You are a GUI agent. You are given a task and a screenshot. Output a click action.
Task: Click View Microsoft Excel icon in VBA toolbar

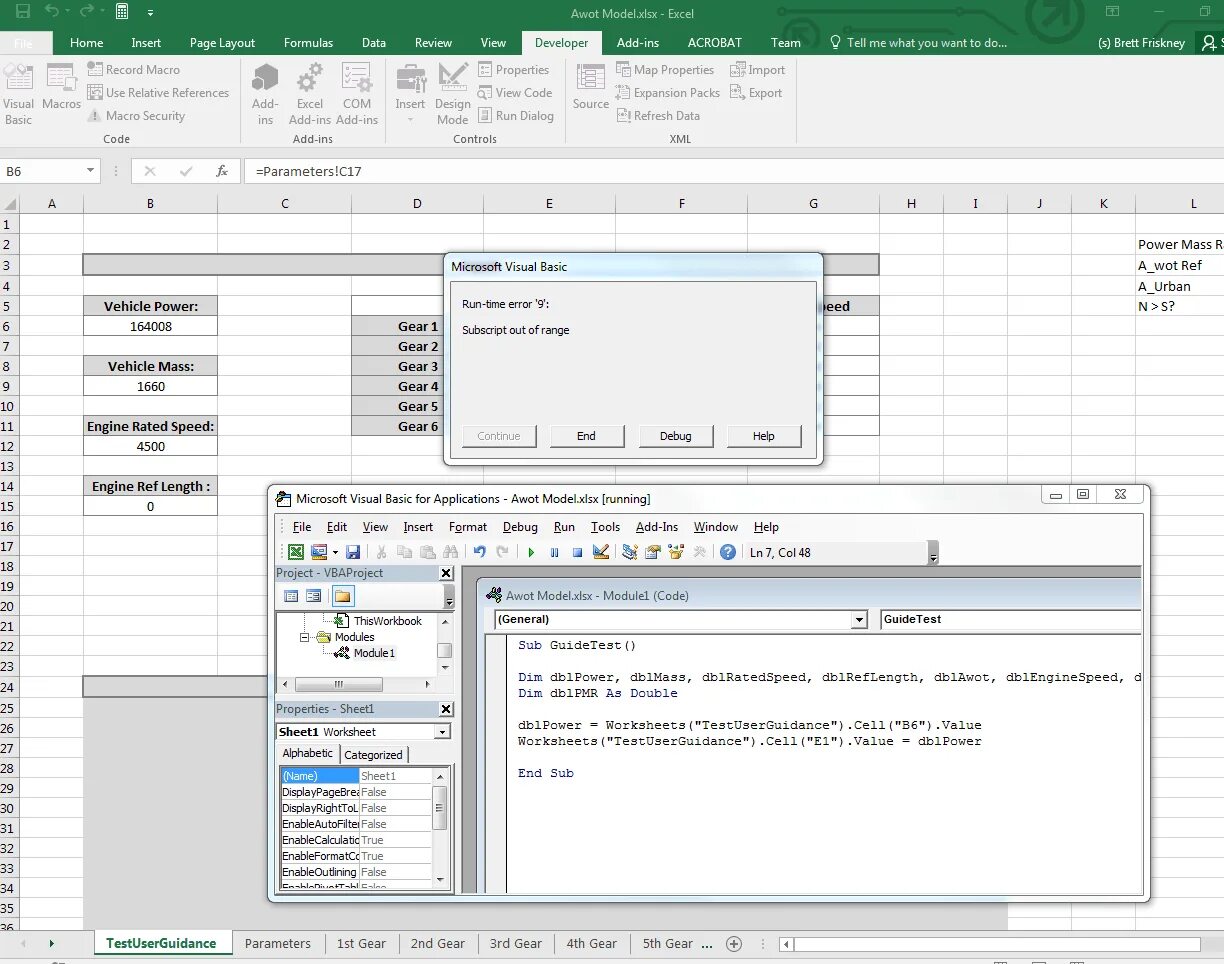coord(297,552)
